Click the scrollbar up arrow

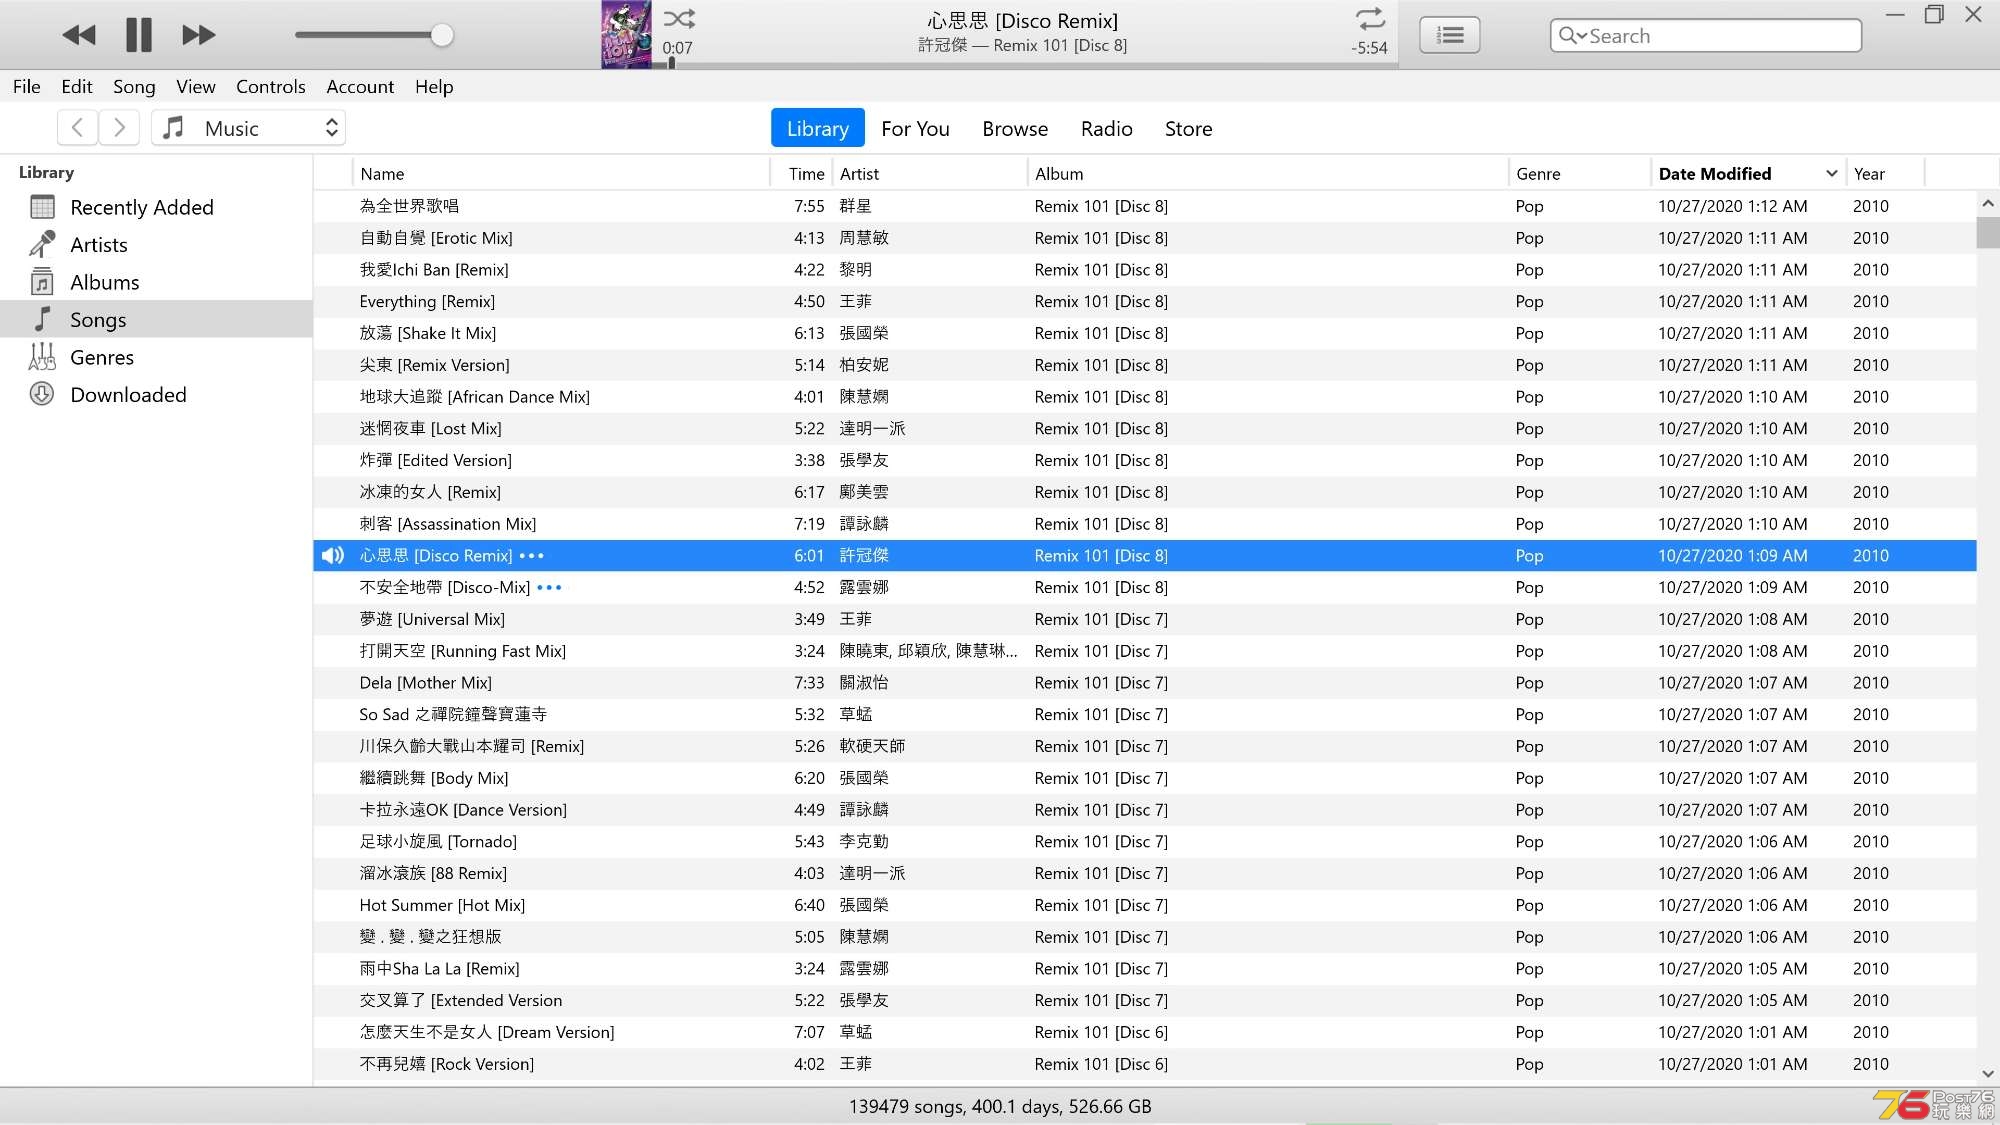coord(1988,203)
